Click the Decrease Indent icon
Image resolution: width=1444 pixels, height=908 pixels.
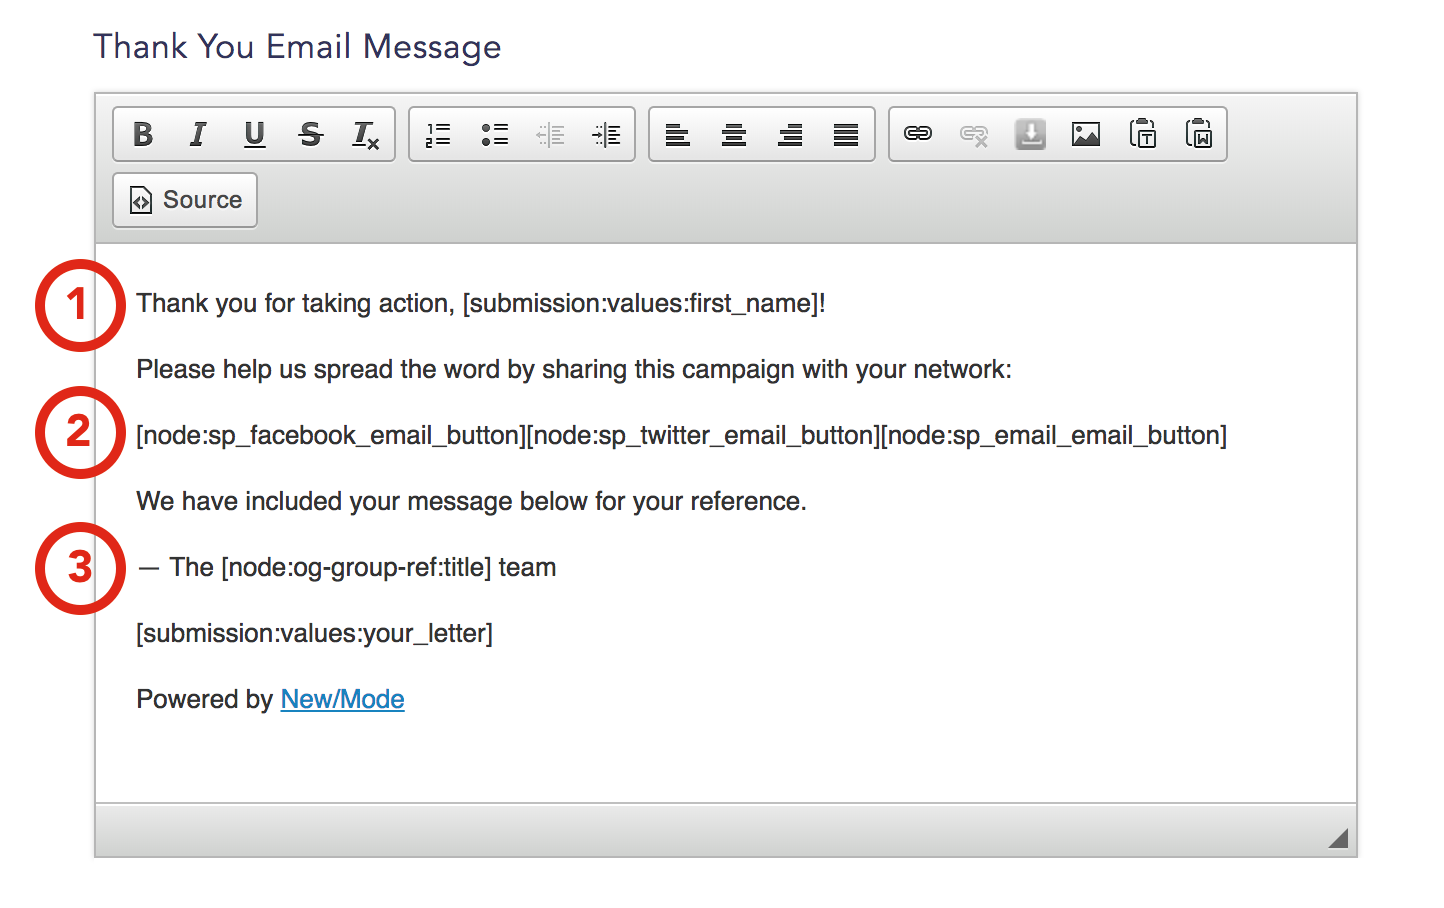click(x=550, y=134)
